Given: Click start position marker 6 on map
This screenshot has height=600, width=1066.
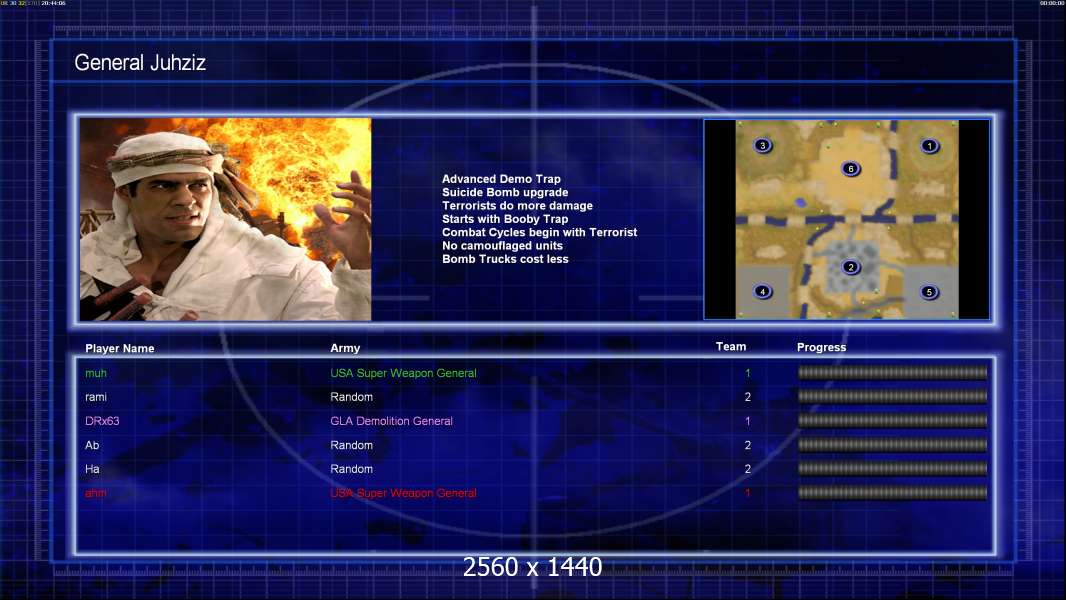Looking at the screenshot, I should point(850,169).
